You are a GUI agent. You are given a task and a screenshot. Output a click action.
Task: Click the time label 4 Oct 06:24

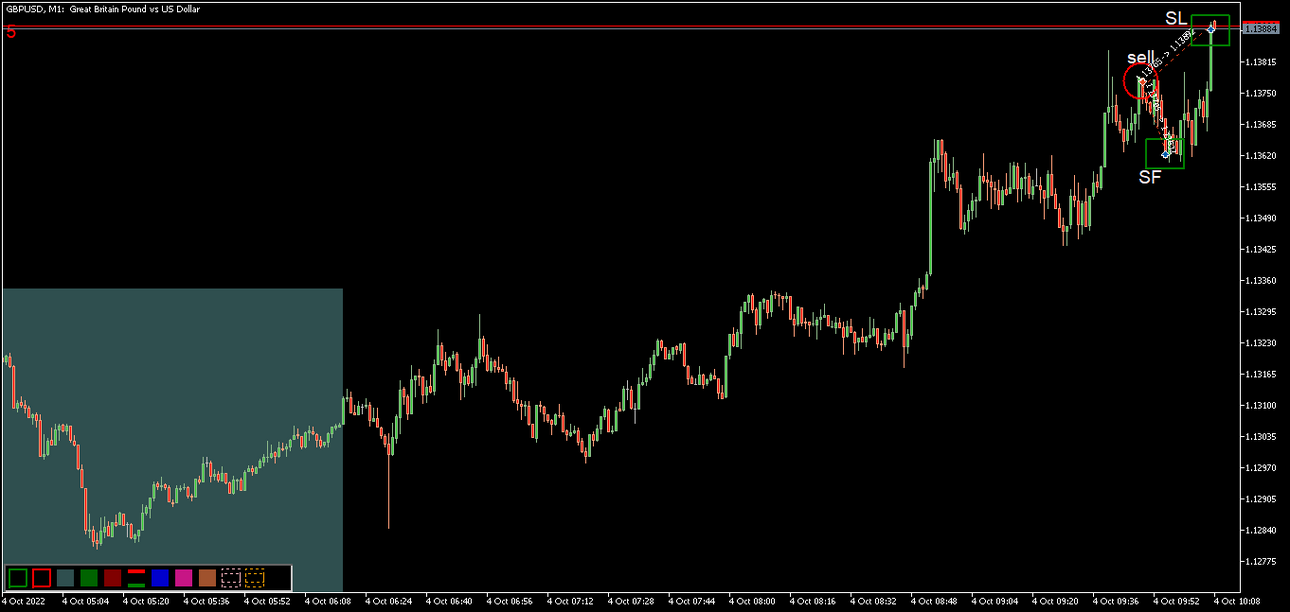(x=389, y=602)
